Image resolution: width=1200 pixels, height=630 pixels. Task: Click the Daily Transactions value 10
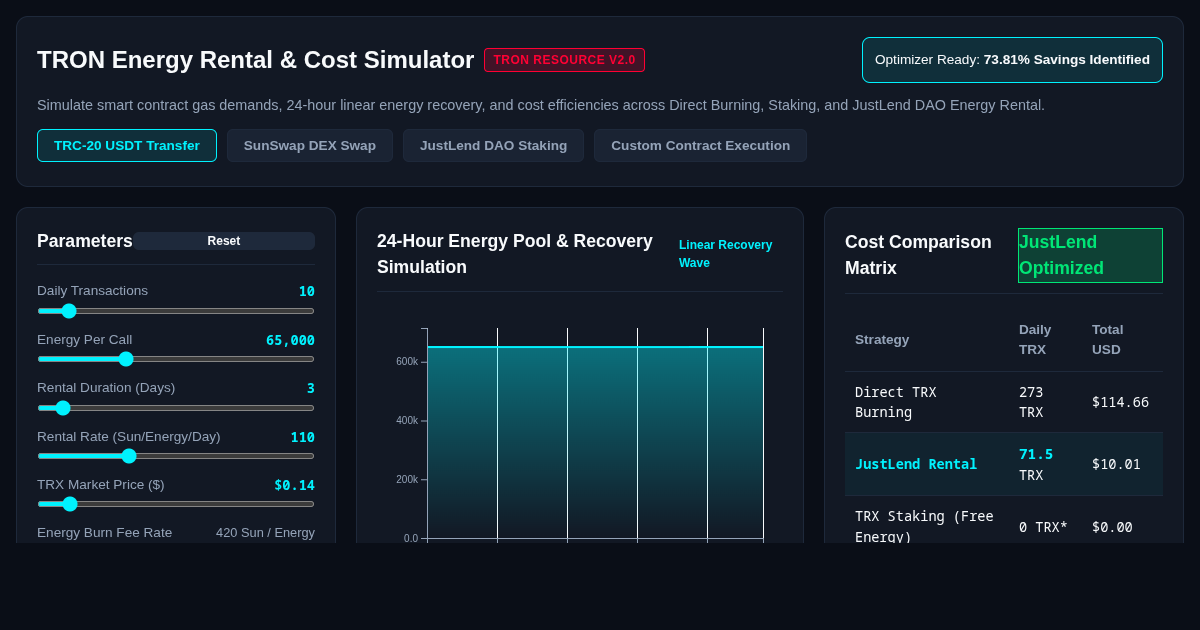[x=307, y=291]
